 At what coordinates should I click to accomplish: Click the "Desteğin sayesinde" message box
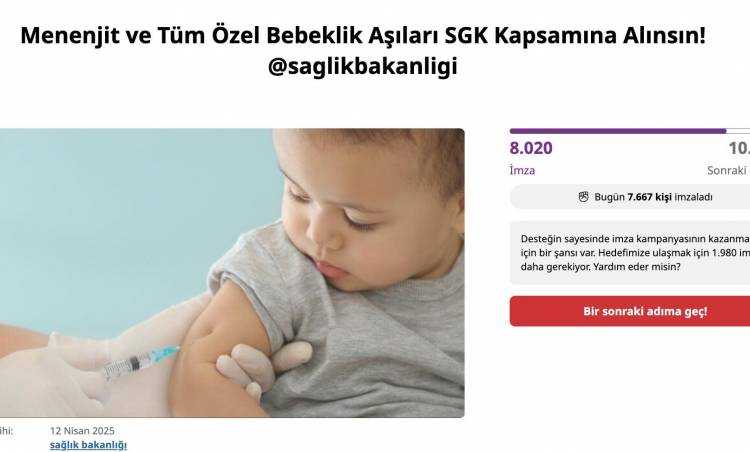click(x=630, y=253)
